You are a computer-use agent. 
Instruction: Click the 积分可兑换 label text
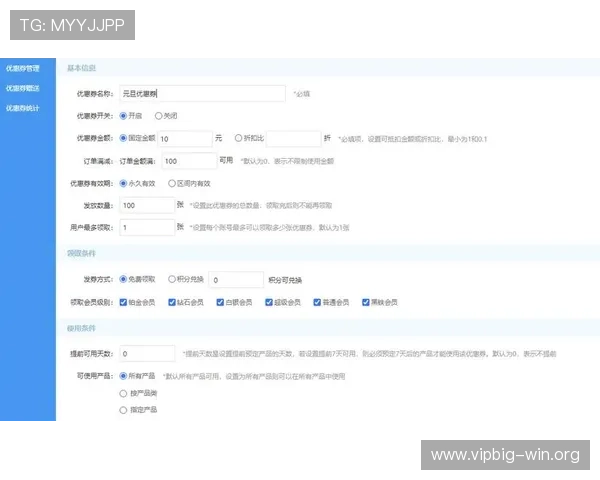[x=285, y=280]
